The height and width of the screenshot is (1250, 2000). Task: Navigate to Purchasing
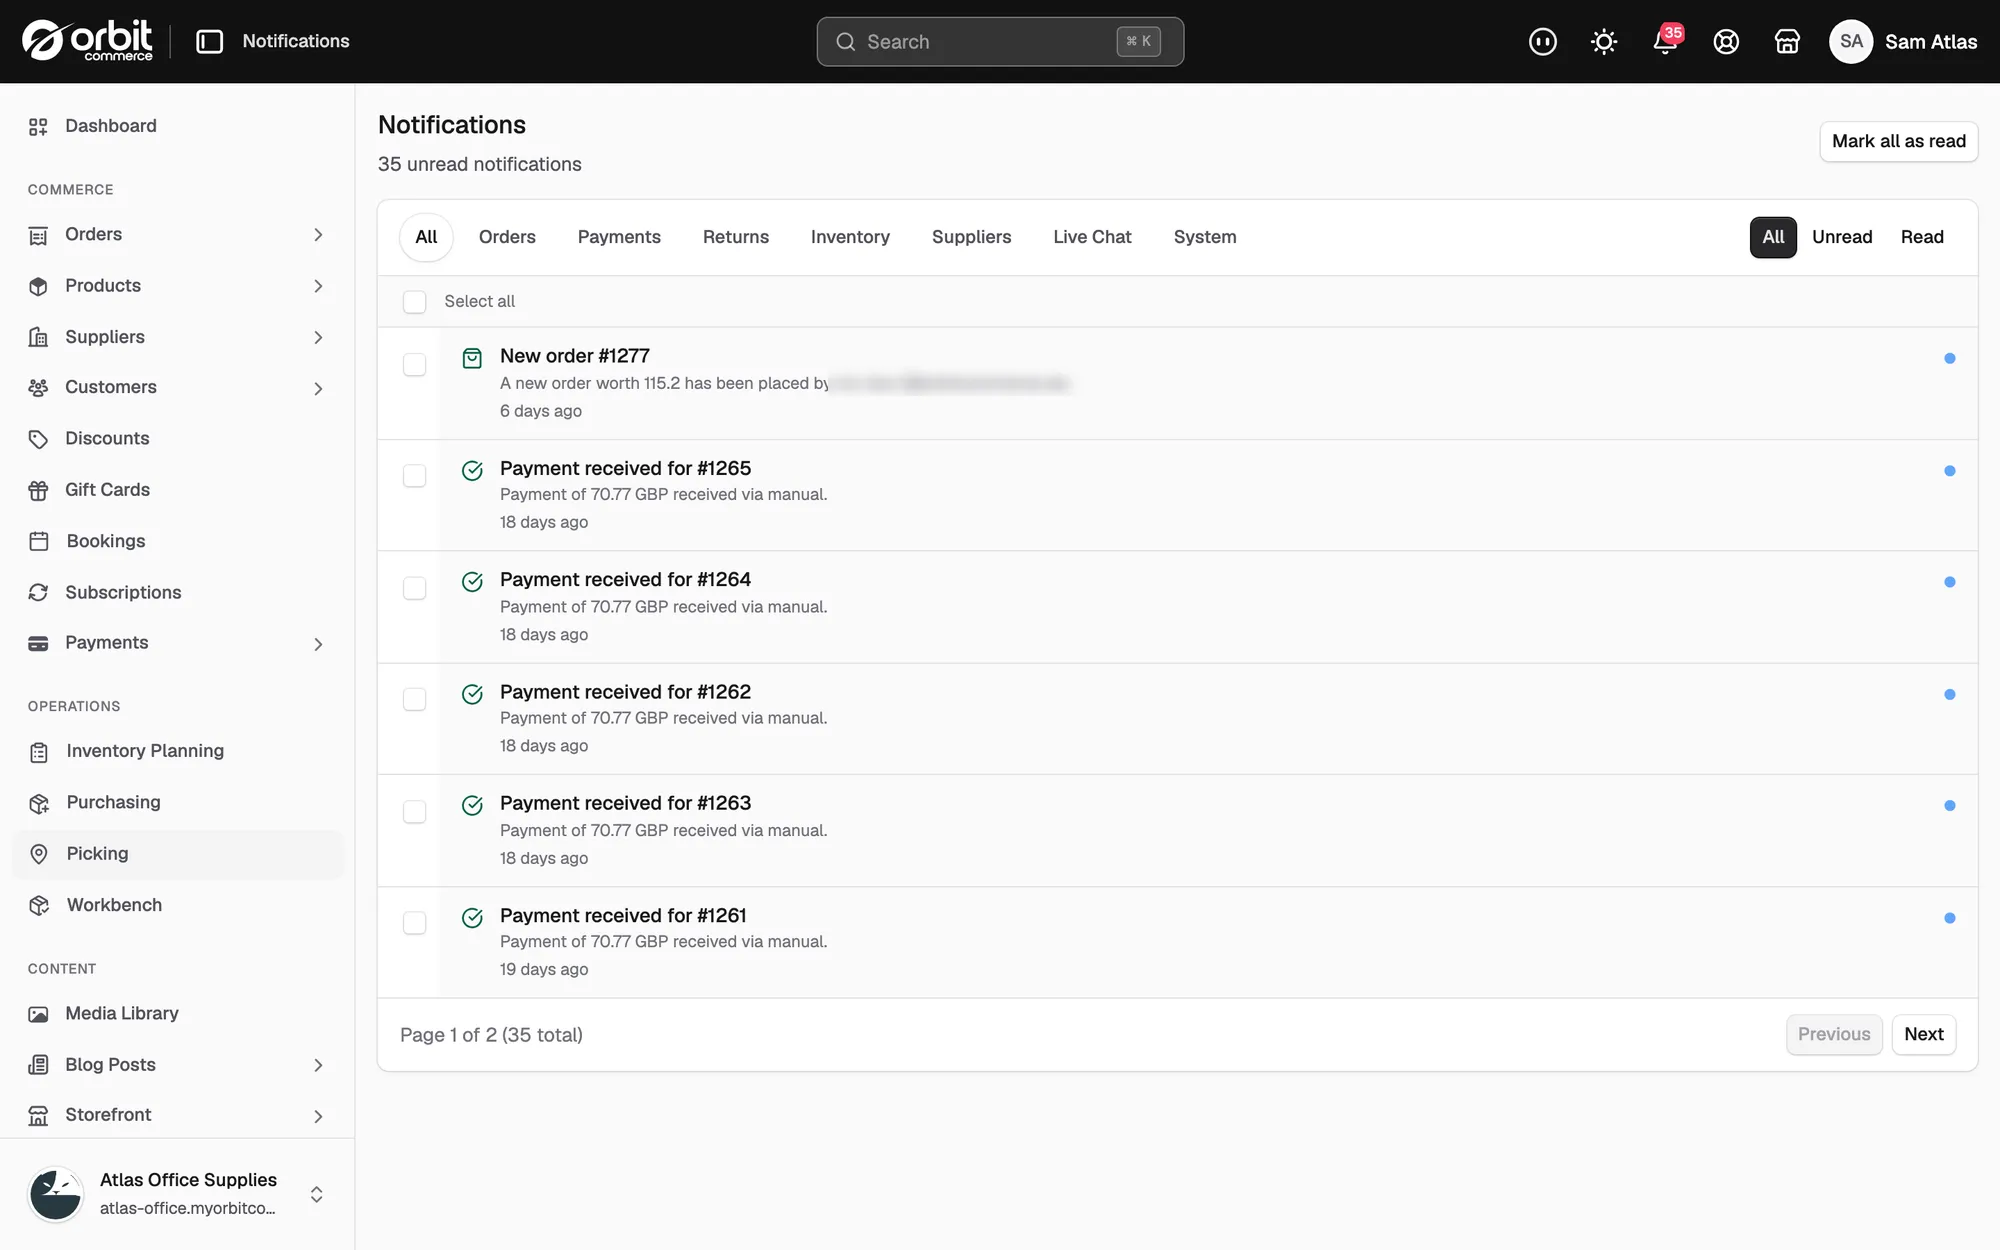[113, 802]
